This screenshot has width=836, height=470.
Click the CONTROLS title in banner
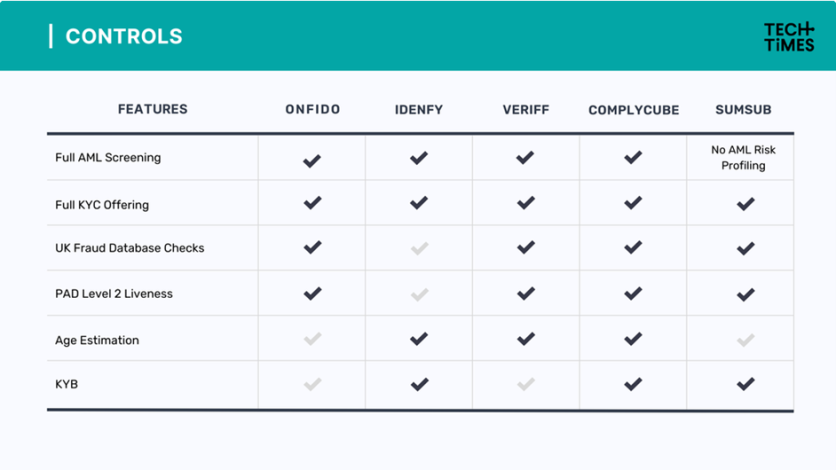pyautogui.click(x=124, y=36)
